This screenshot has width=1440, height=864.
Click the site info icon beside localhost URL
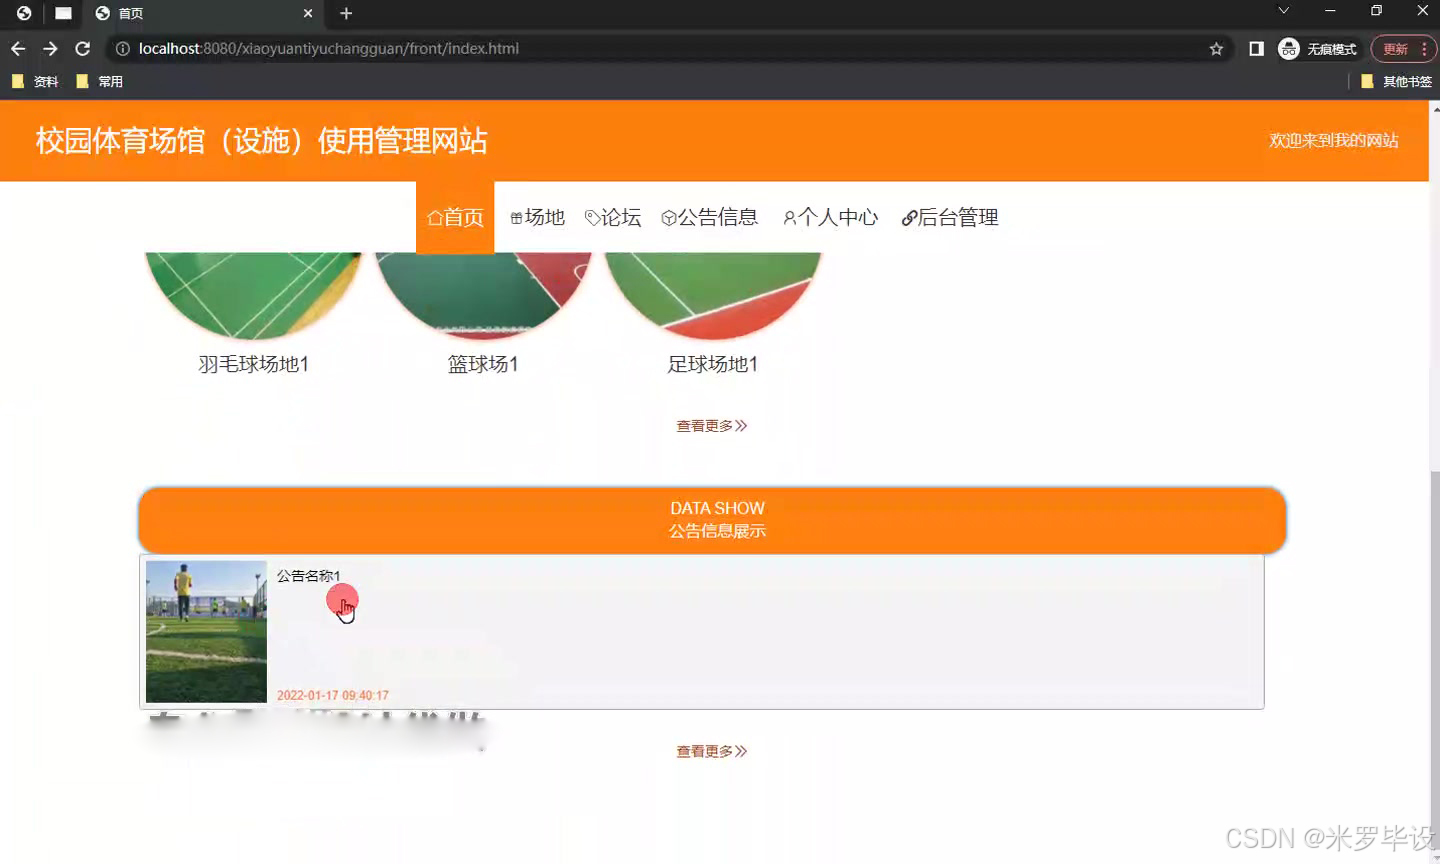[121, 48]
